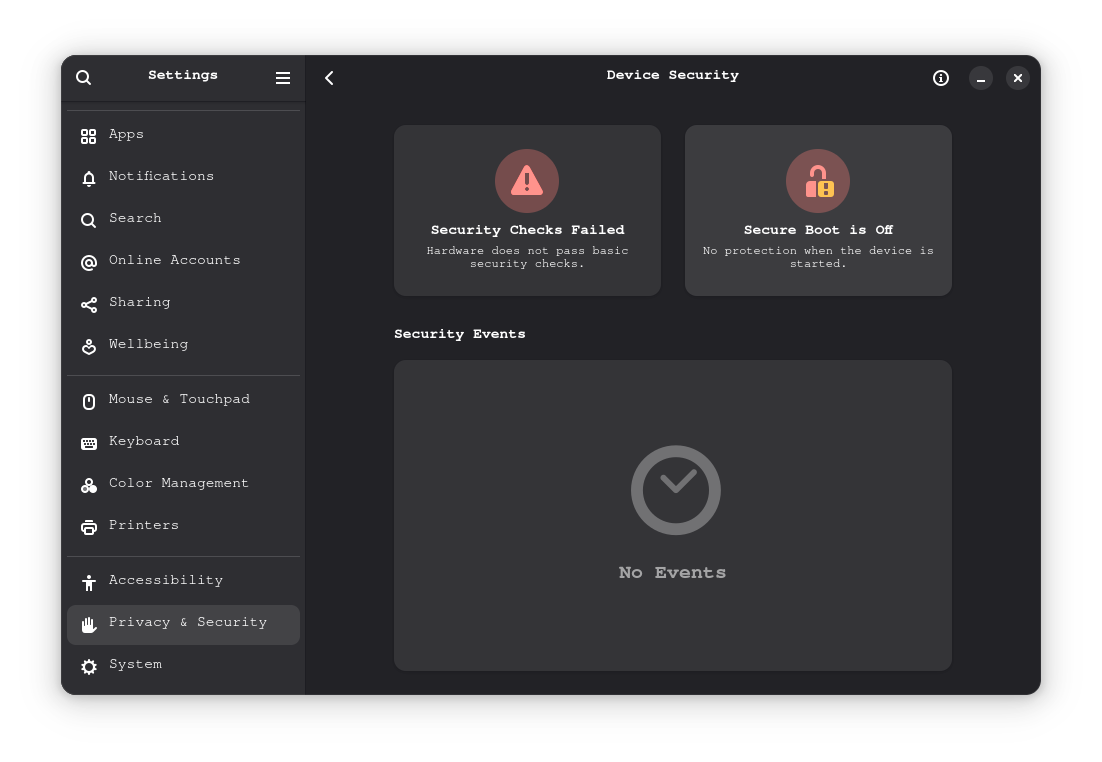
Task: Open the Security Checks Failed card
Action: 527,210
